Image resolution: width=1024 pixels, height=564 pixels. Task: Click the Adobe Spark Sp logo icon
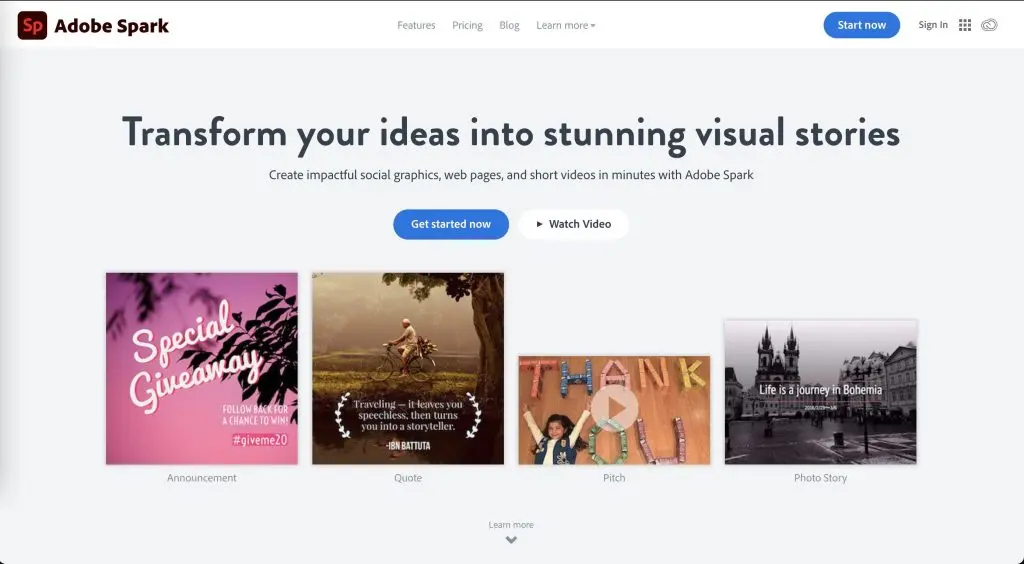tap(32, 26)
